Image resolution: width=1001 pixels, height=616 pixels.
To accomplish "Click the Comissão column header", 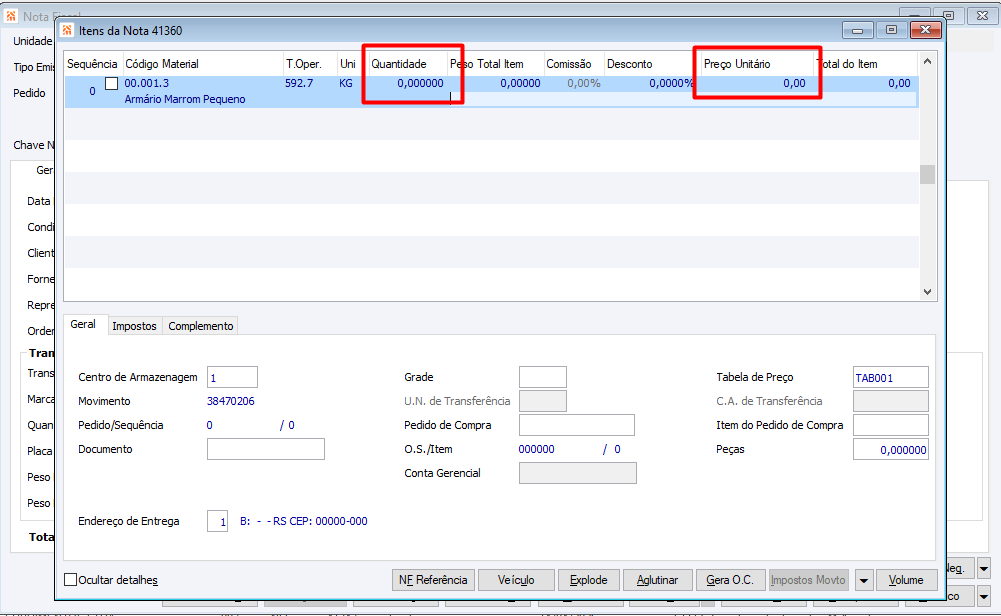I will 569,64.
